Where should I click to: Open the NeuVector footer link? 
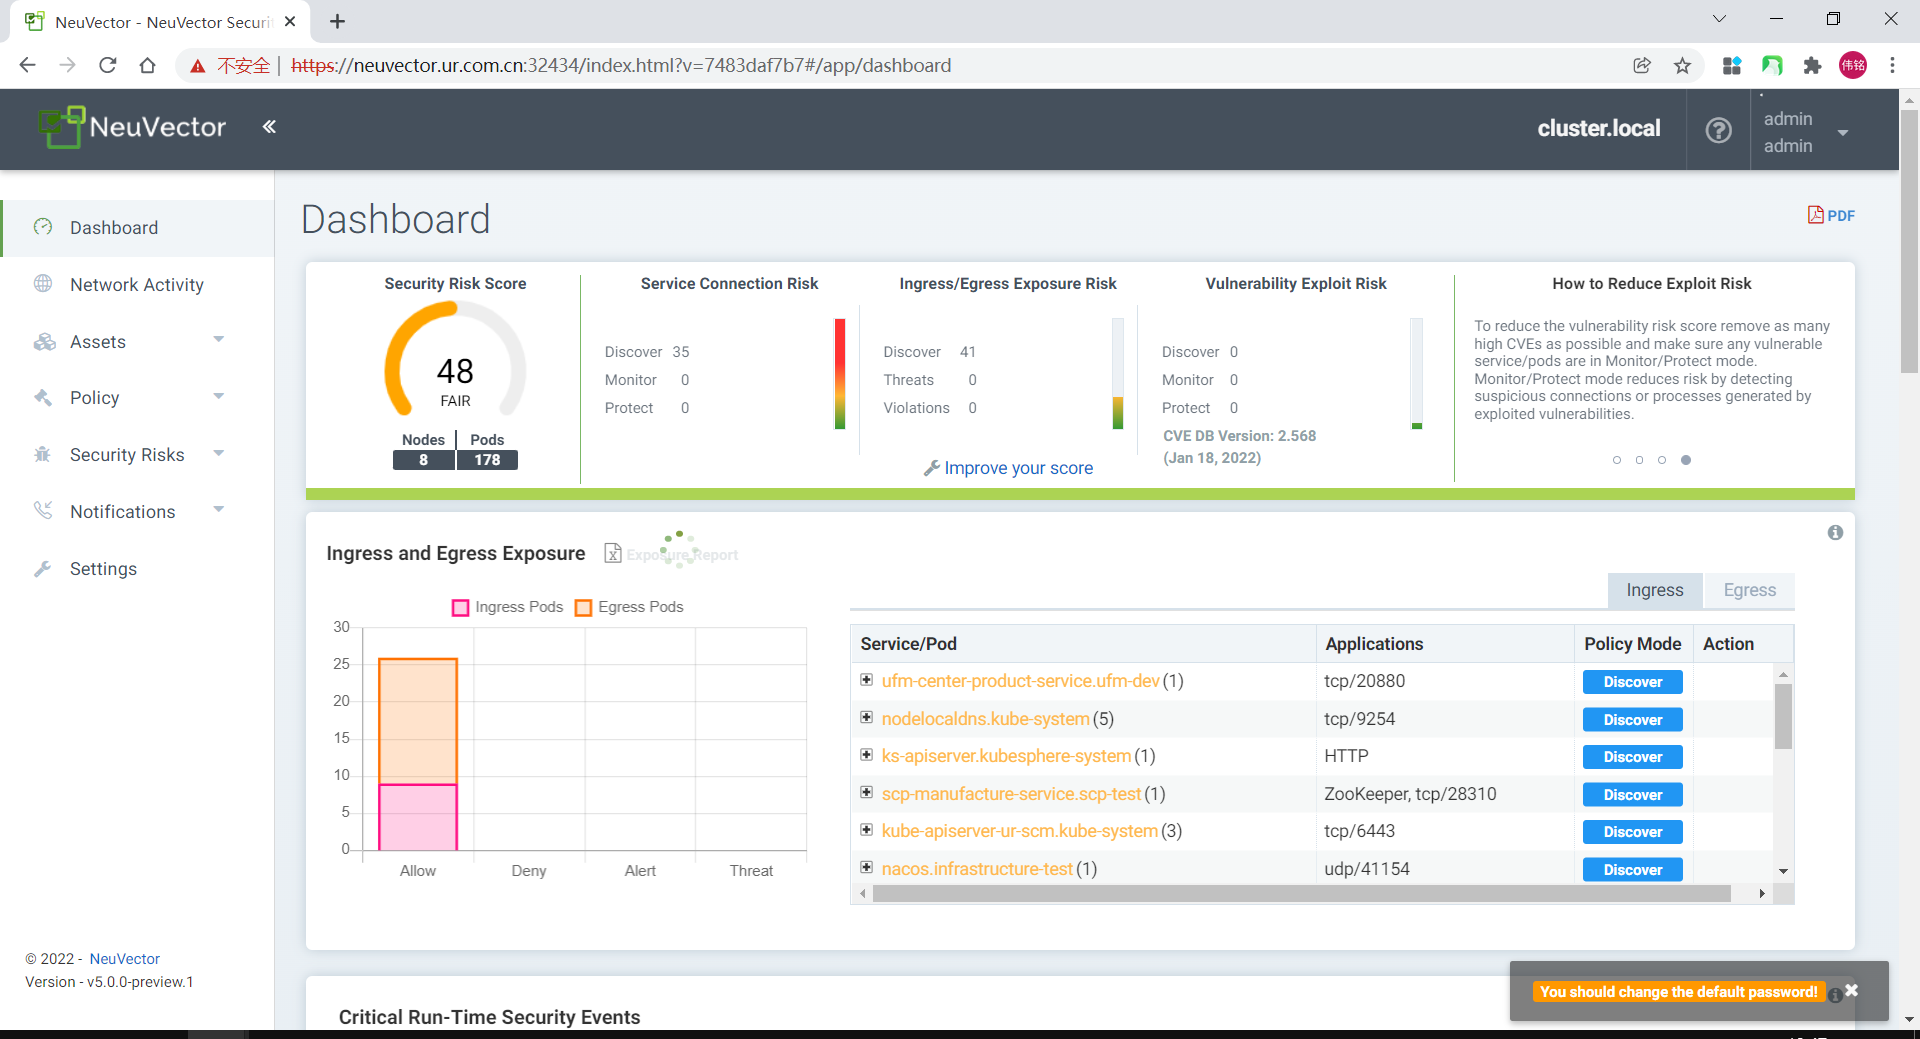125,959
